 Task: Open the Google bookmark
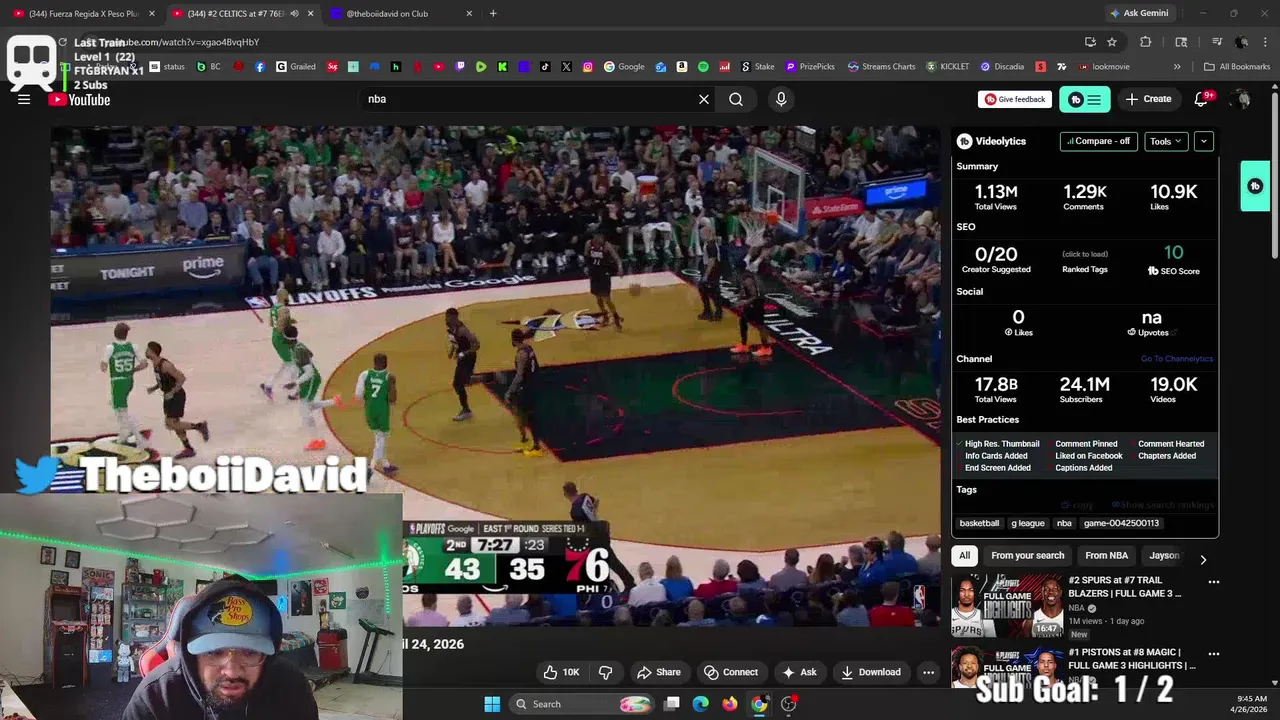624,67
